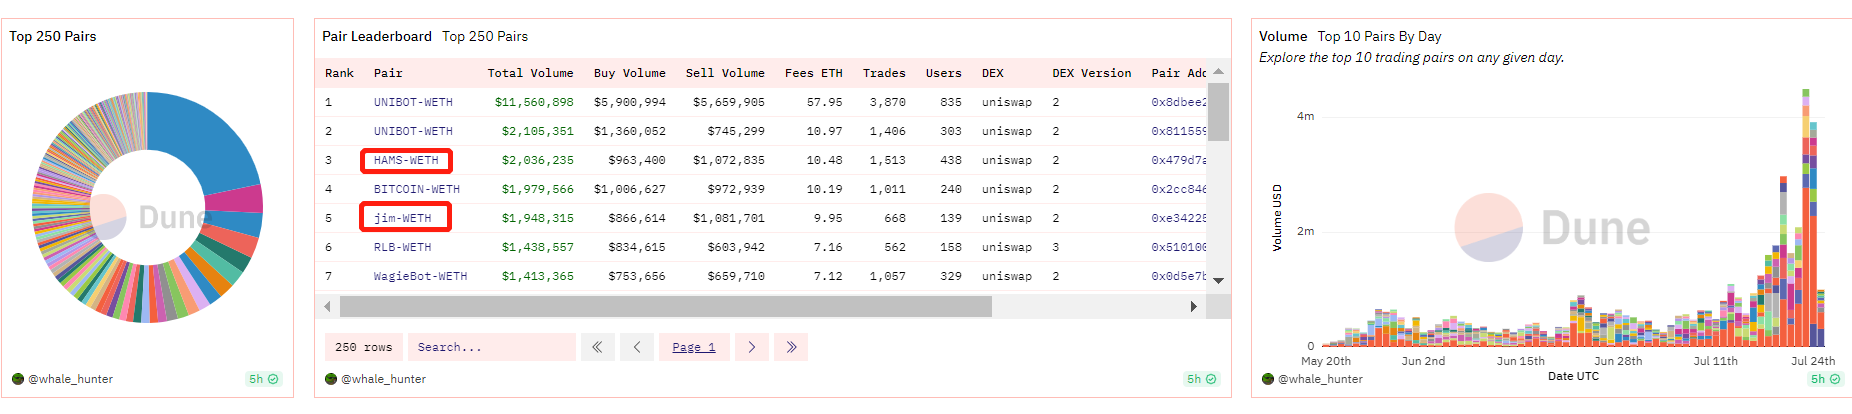Click the horizontal scrollbar thumb of table
The image size is (1852, 414).
pyautogui.click(x=665, y=306)
